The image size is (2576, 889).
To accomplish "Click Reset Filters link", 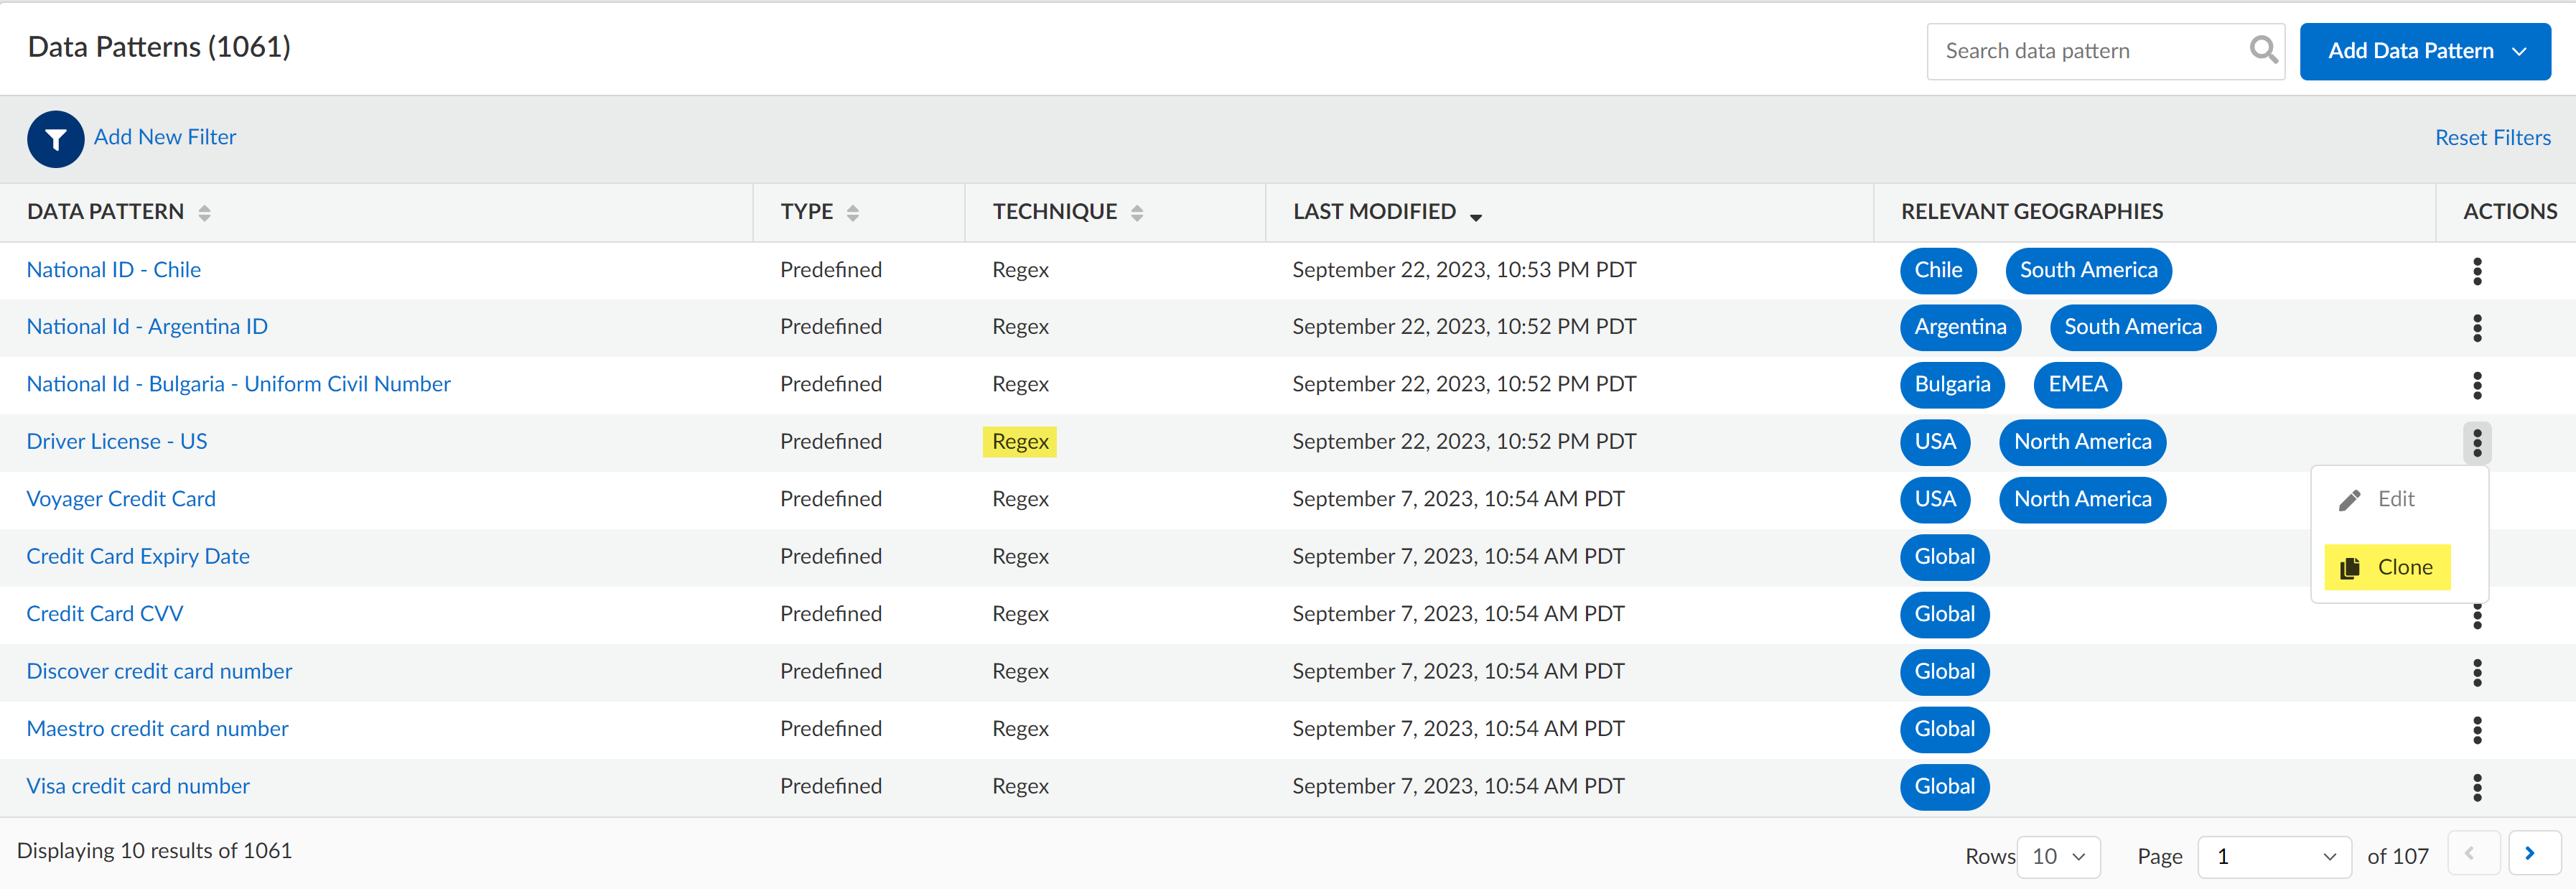I will pos(2491,138).
